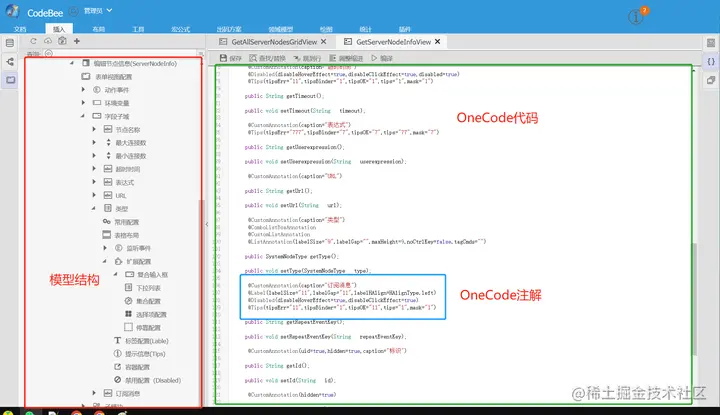This screenshot has height=415, width=720.
Task: Click the 查找/替换 find-replace button
Action: click(x=268, y=58)
